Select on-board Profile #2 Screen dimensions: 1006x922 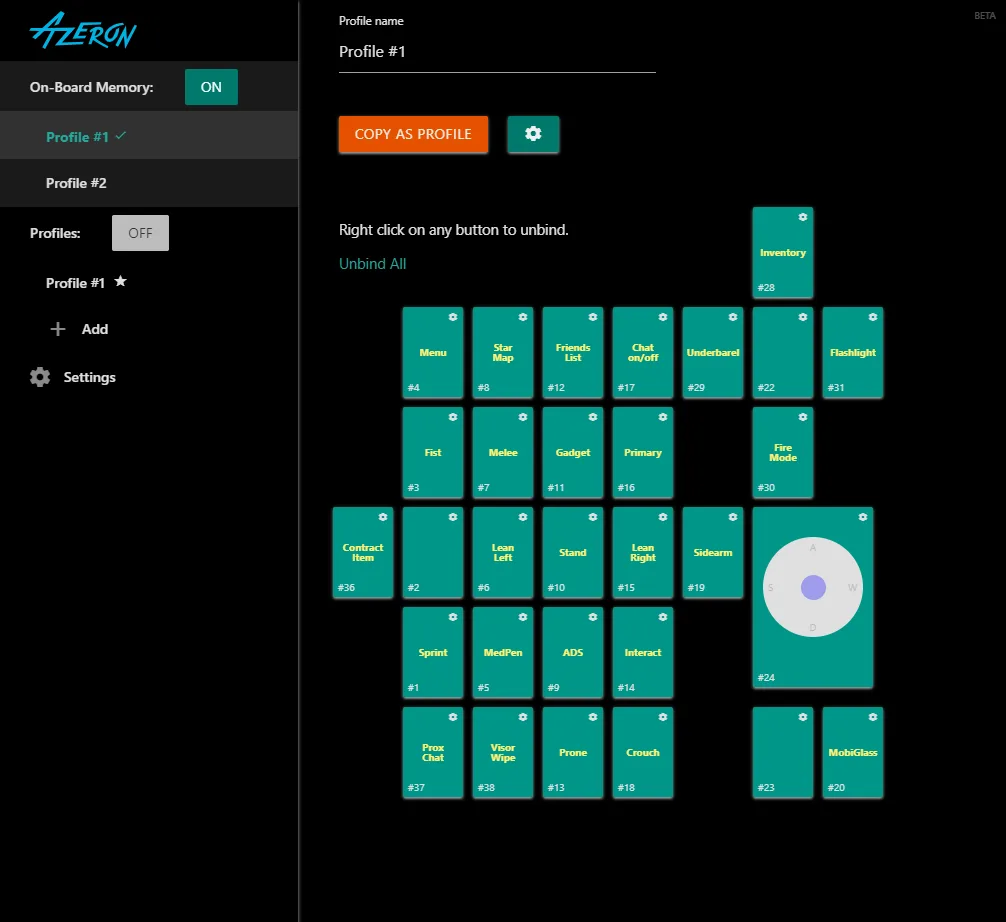[149, 184]
